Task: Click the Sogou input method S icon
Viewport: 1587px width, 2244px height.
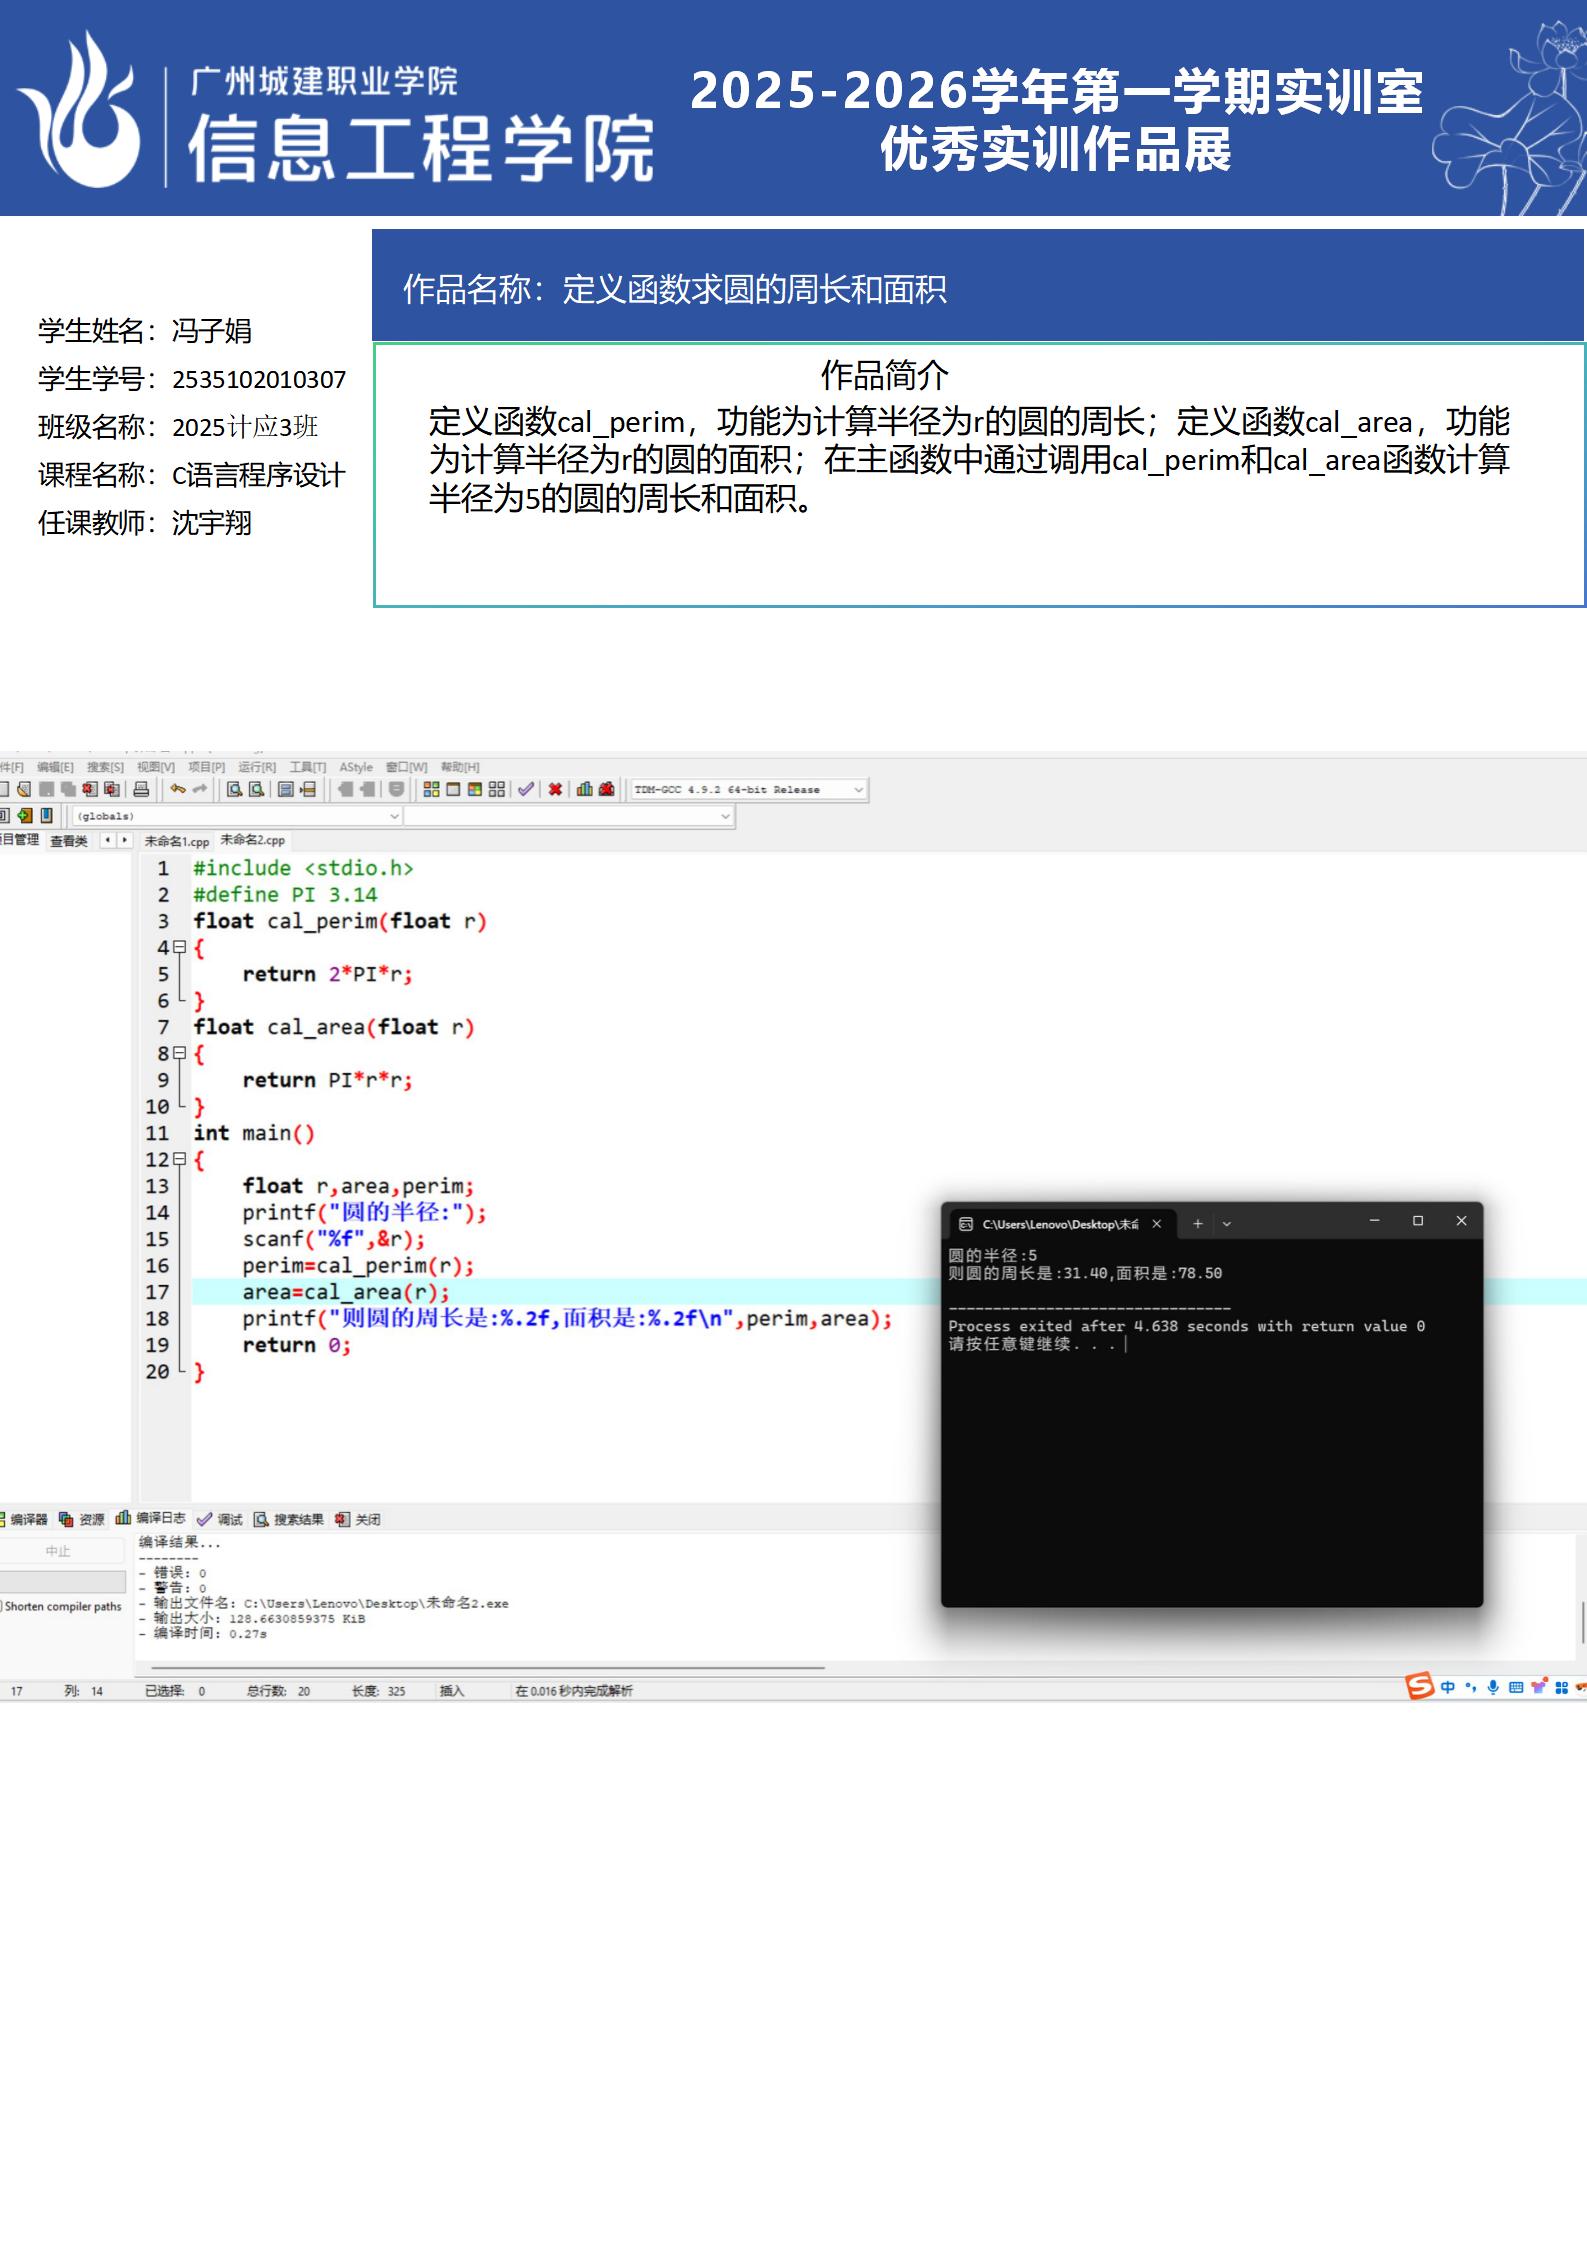Action: tap(1420, 1686)
